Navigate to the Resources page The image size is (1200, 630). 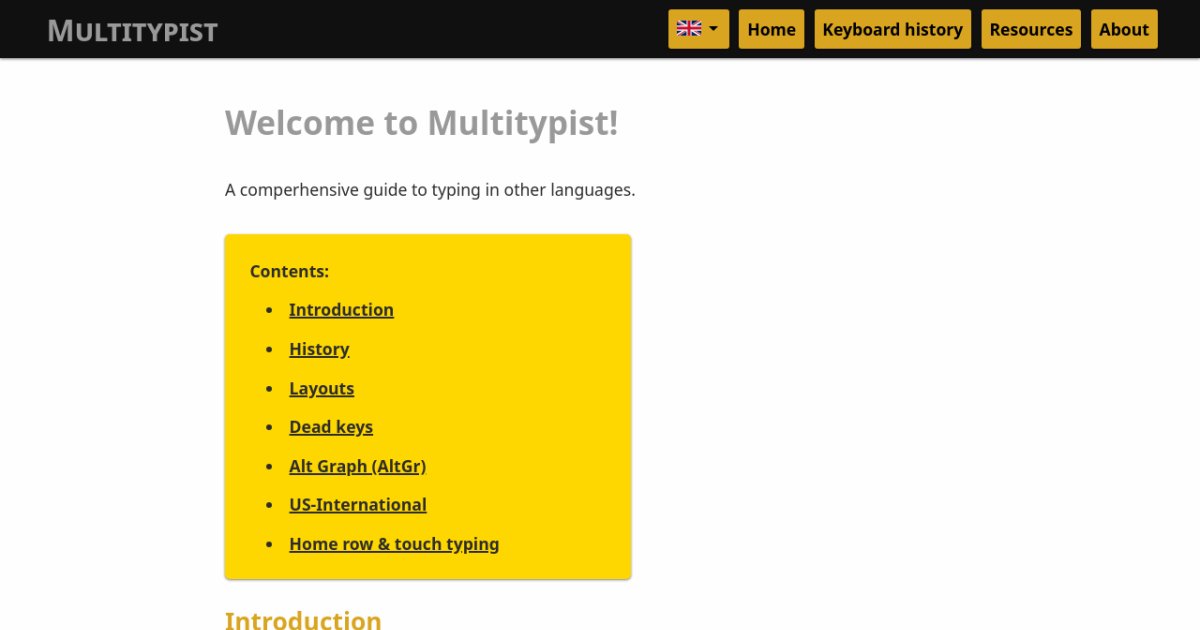1031,29
